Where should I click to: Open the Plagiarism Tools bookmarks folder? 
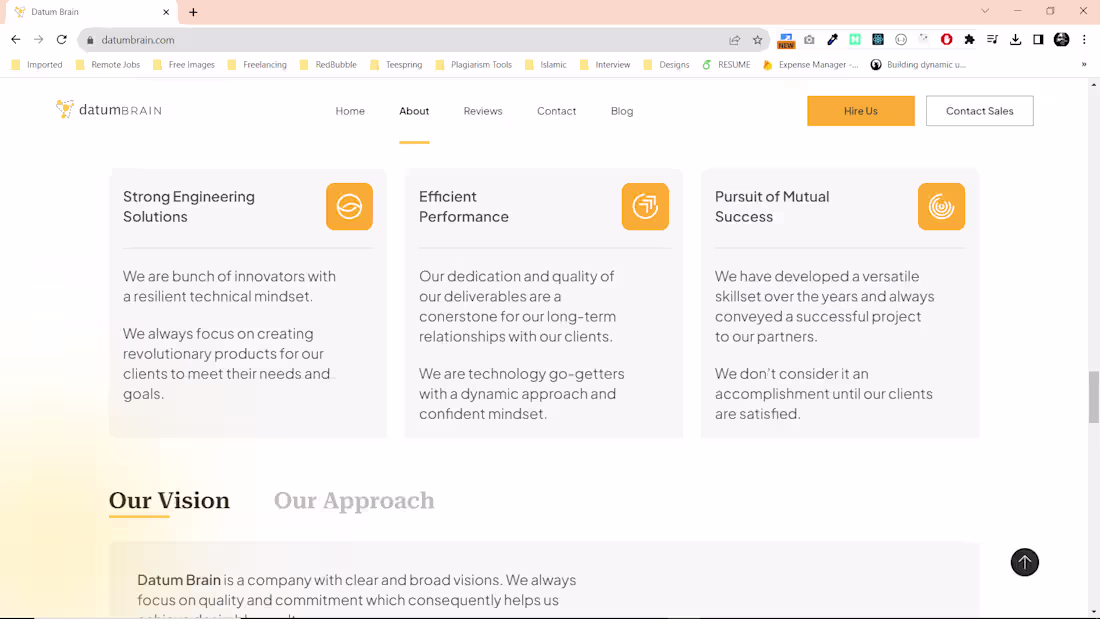click(474, 65)
